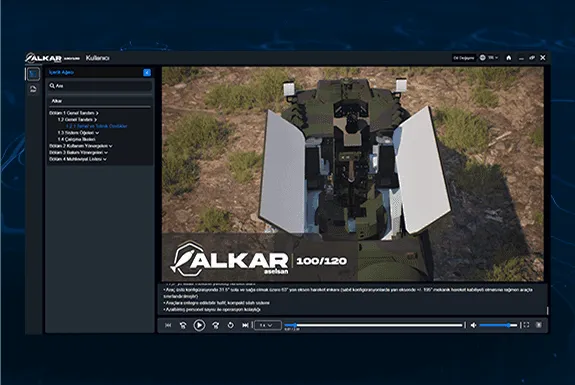575x385 pixels.
Task: Click the Dil Değiştir language button
Action: 464,58
